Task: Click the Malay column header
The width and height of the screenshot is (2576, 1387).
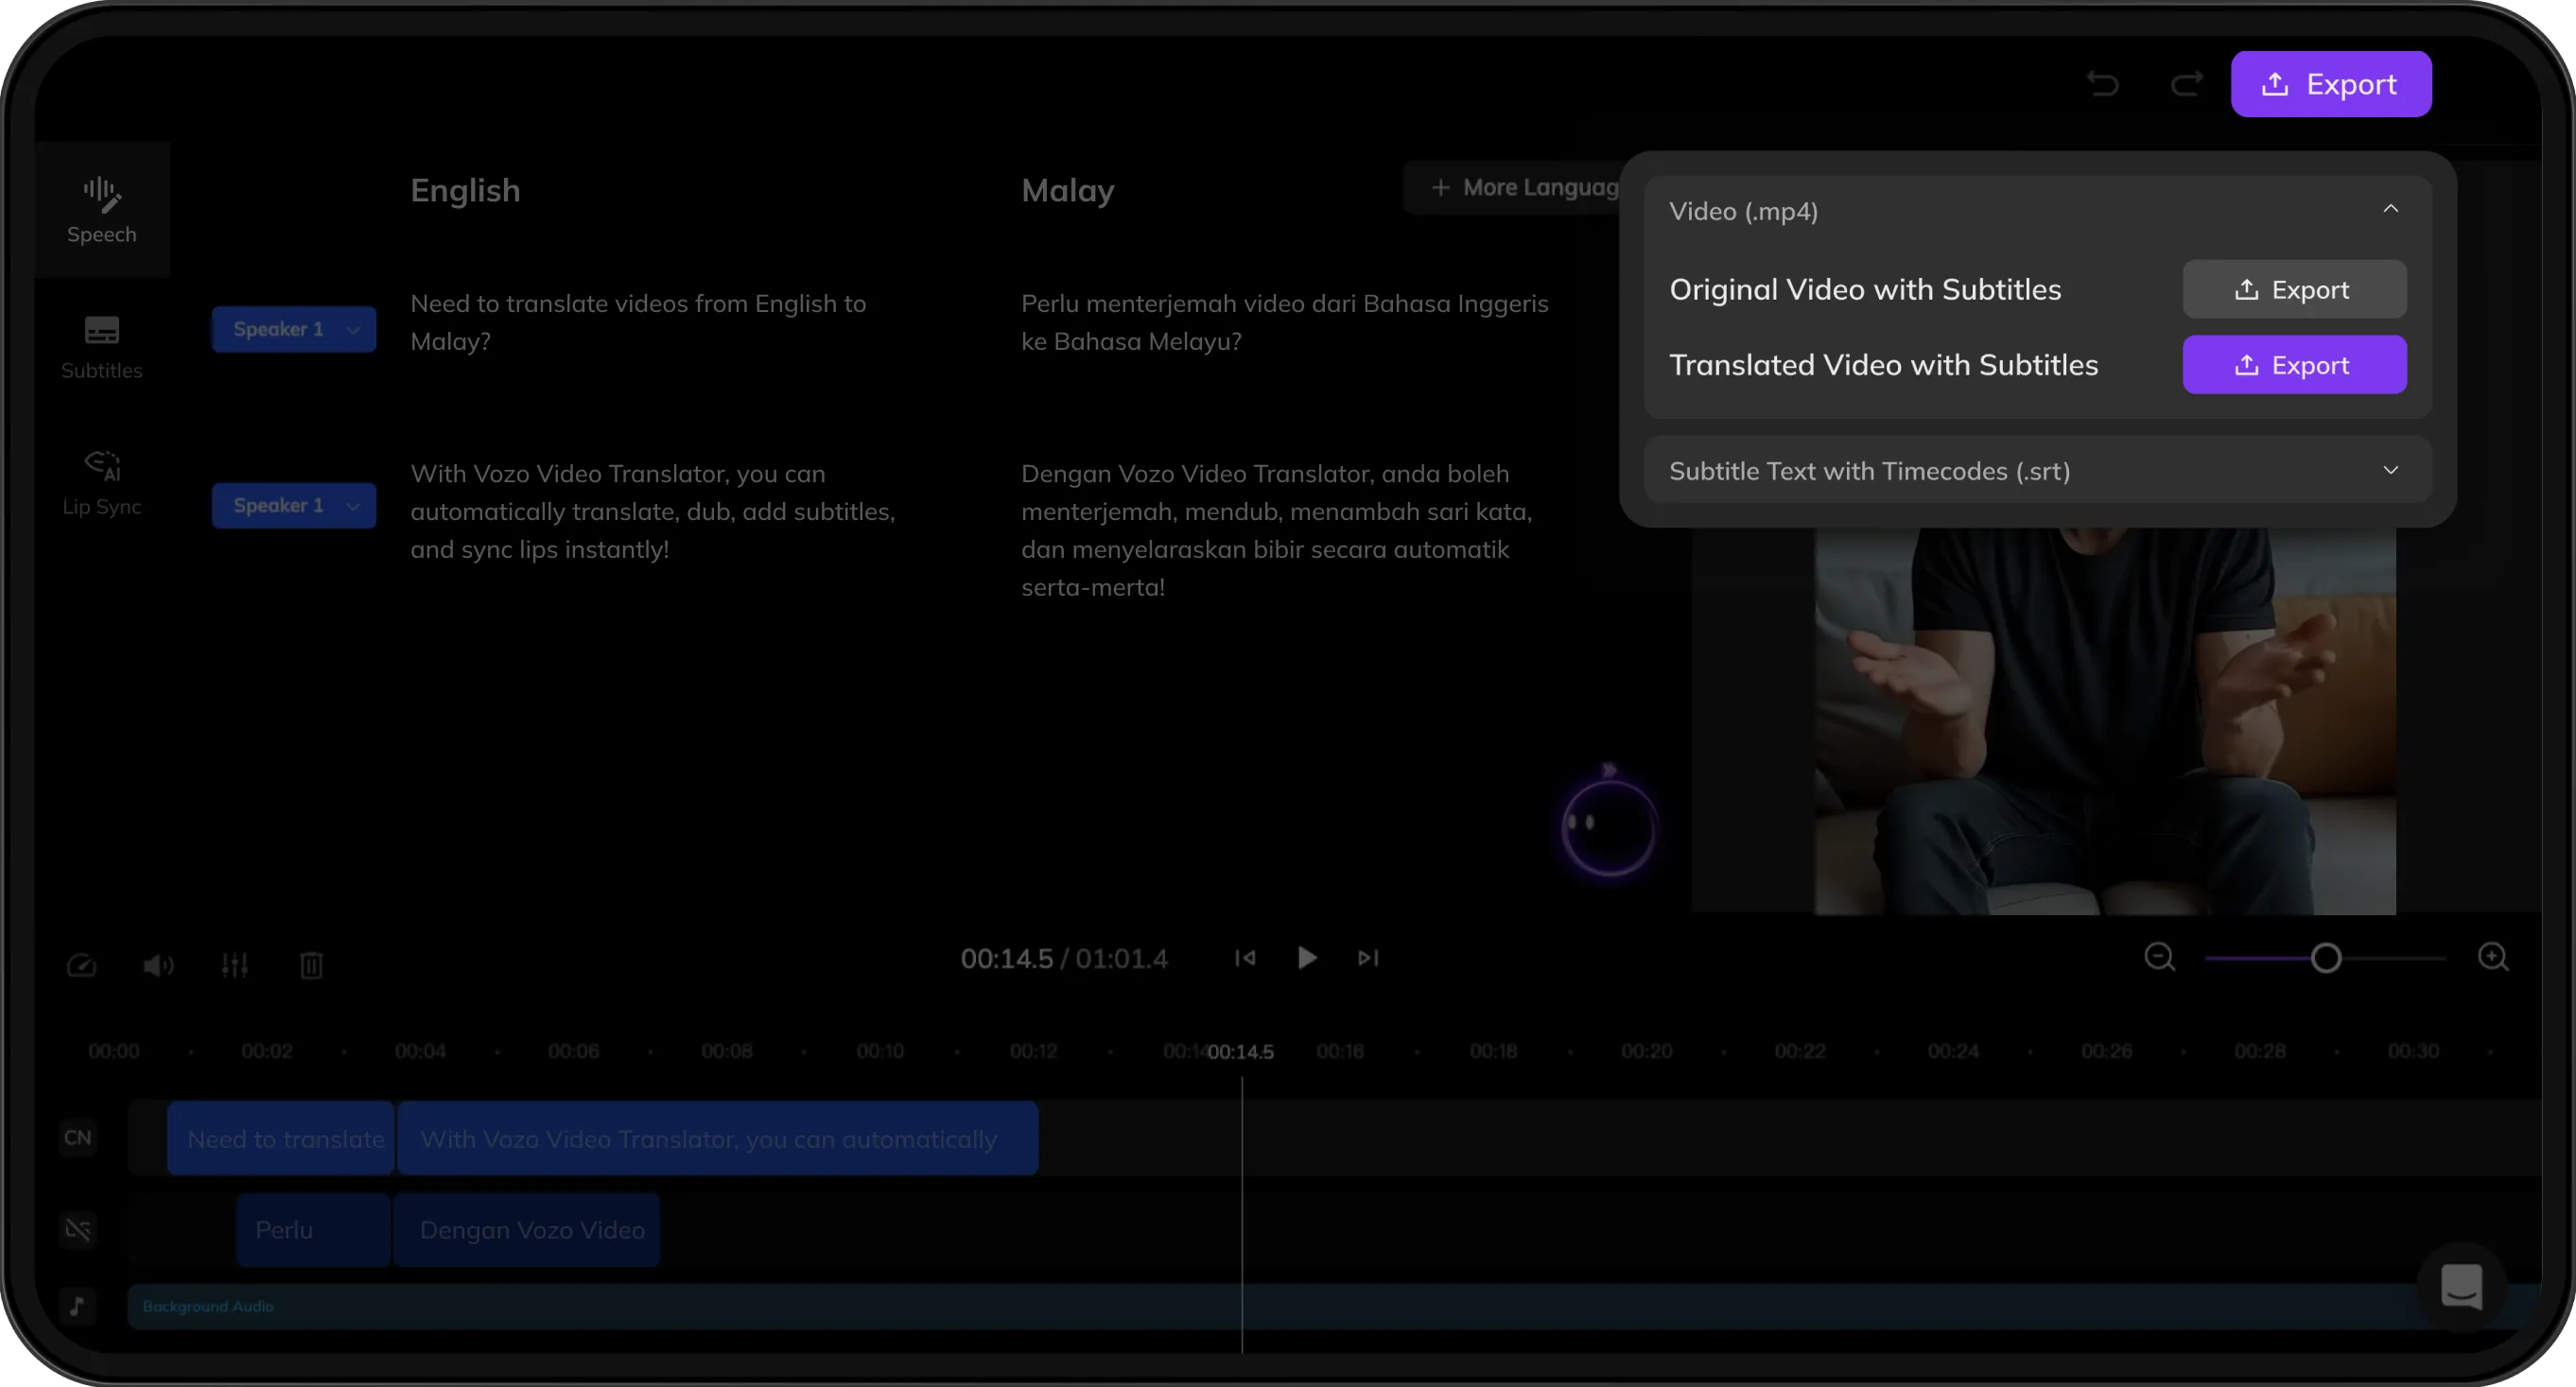Action: coord(1068,190)
